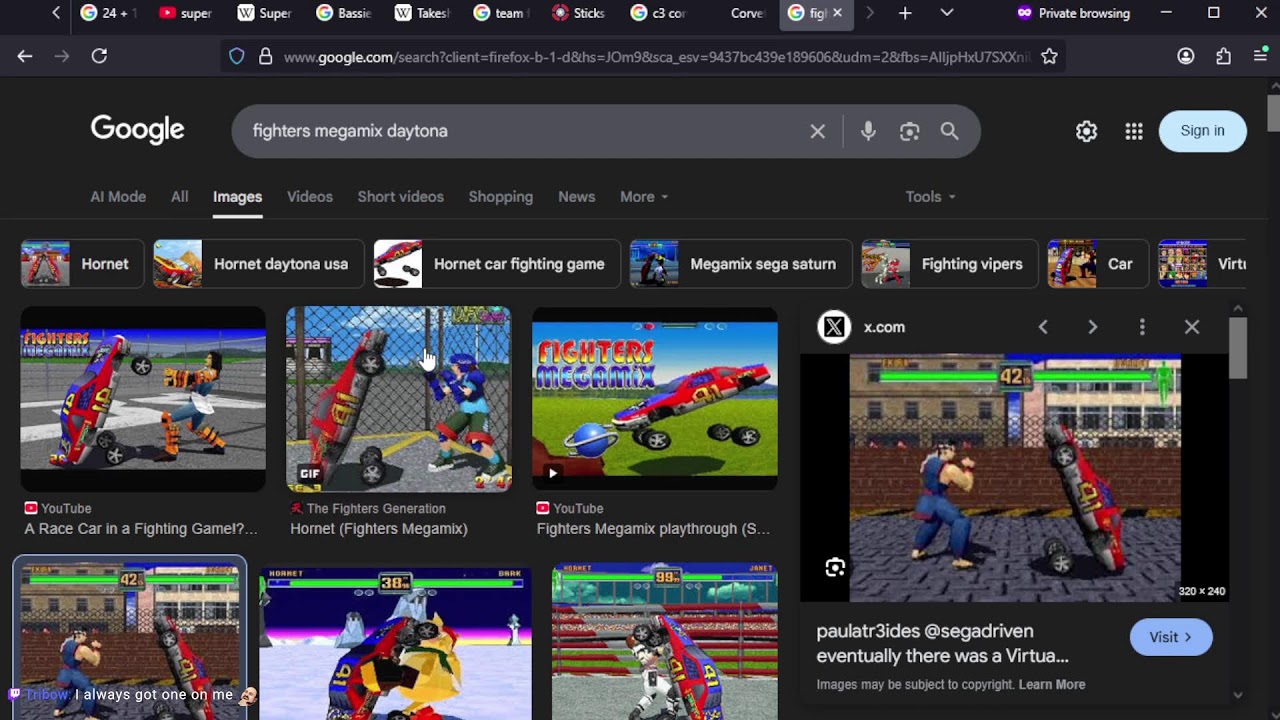The width and height of the screenshot is (1280, 720).
Task: Open a new browser tab
Action: point(905,13)
